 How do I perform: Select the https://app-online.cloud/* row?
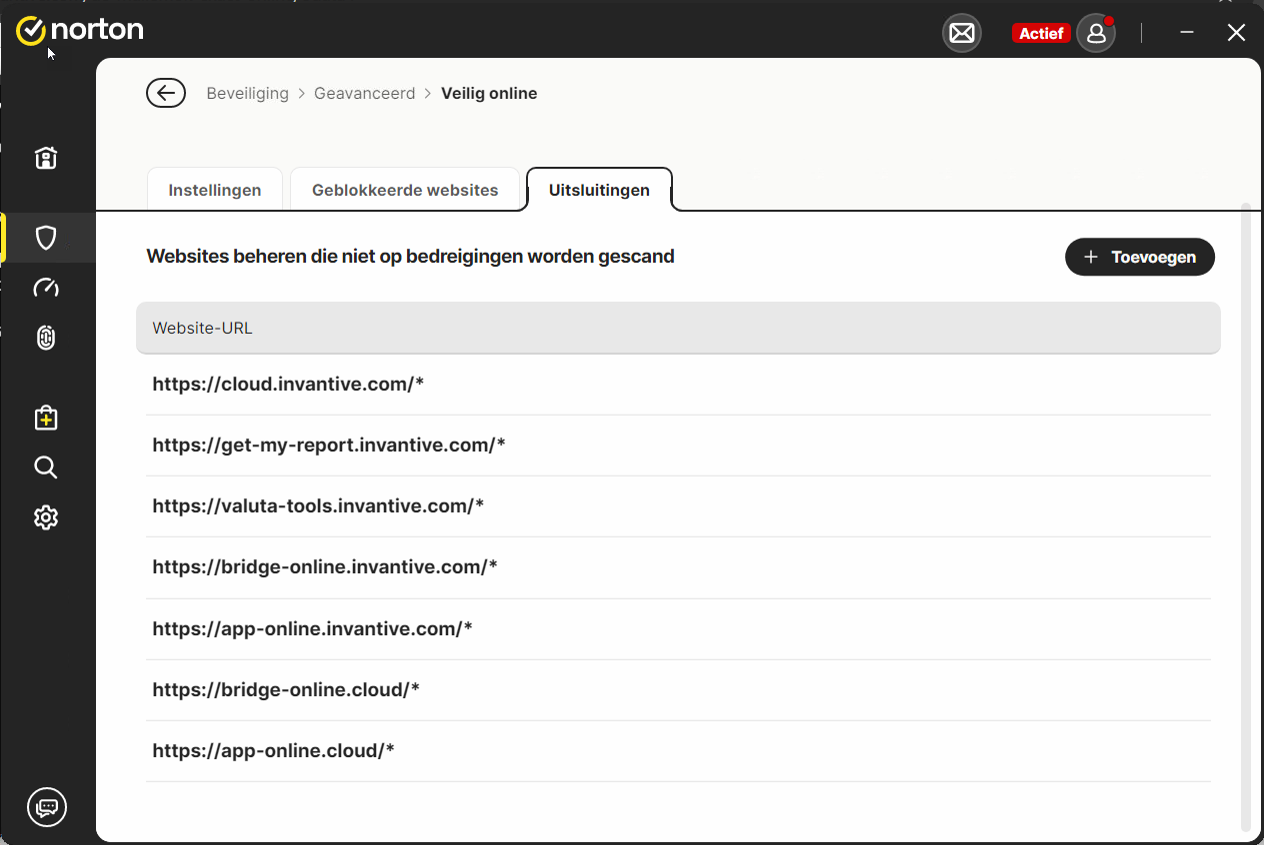click(x=678, y=751)
